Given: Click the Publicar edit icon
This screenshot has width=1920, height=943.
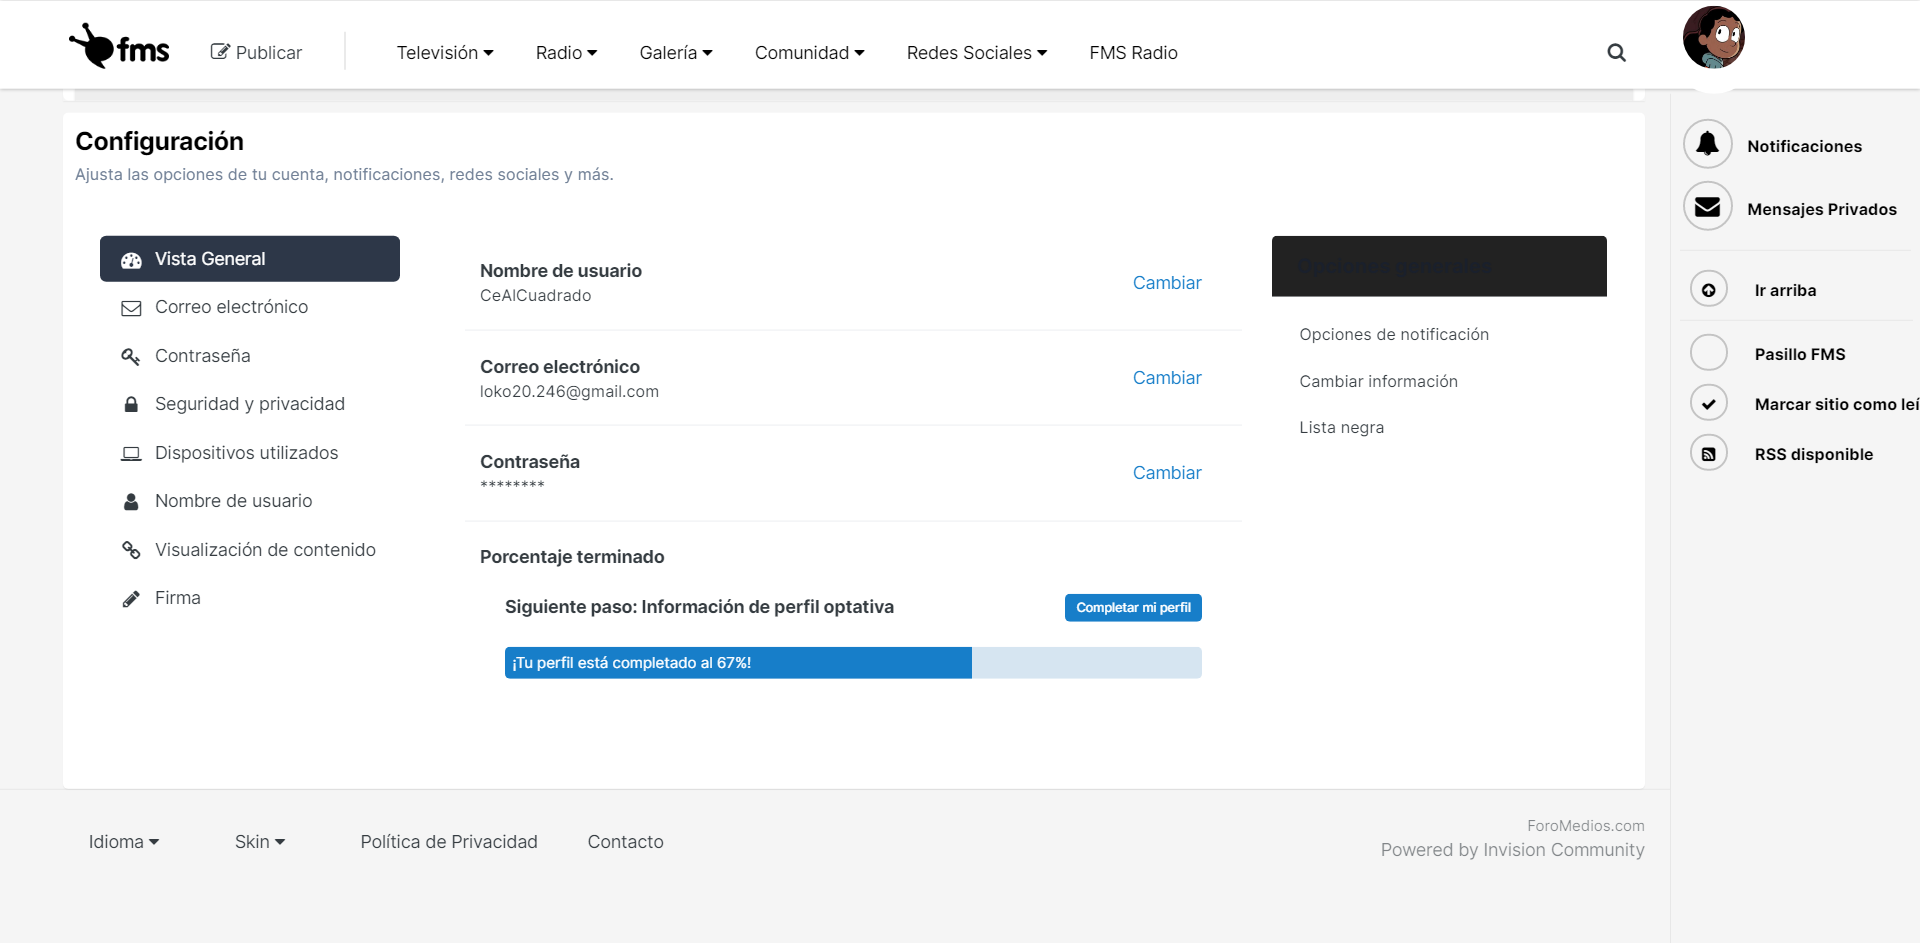Looking at the screenshot, I should click(x=220, y=52).
